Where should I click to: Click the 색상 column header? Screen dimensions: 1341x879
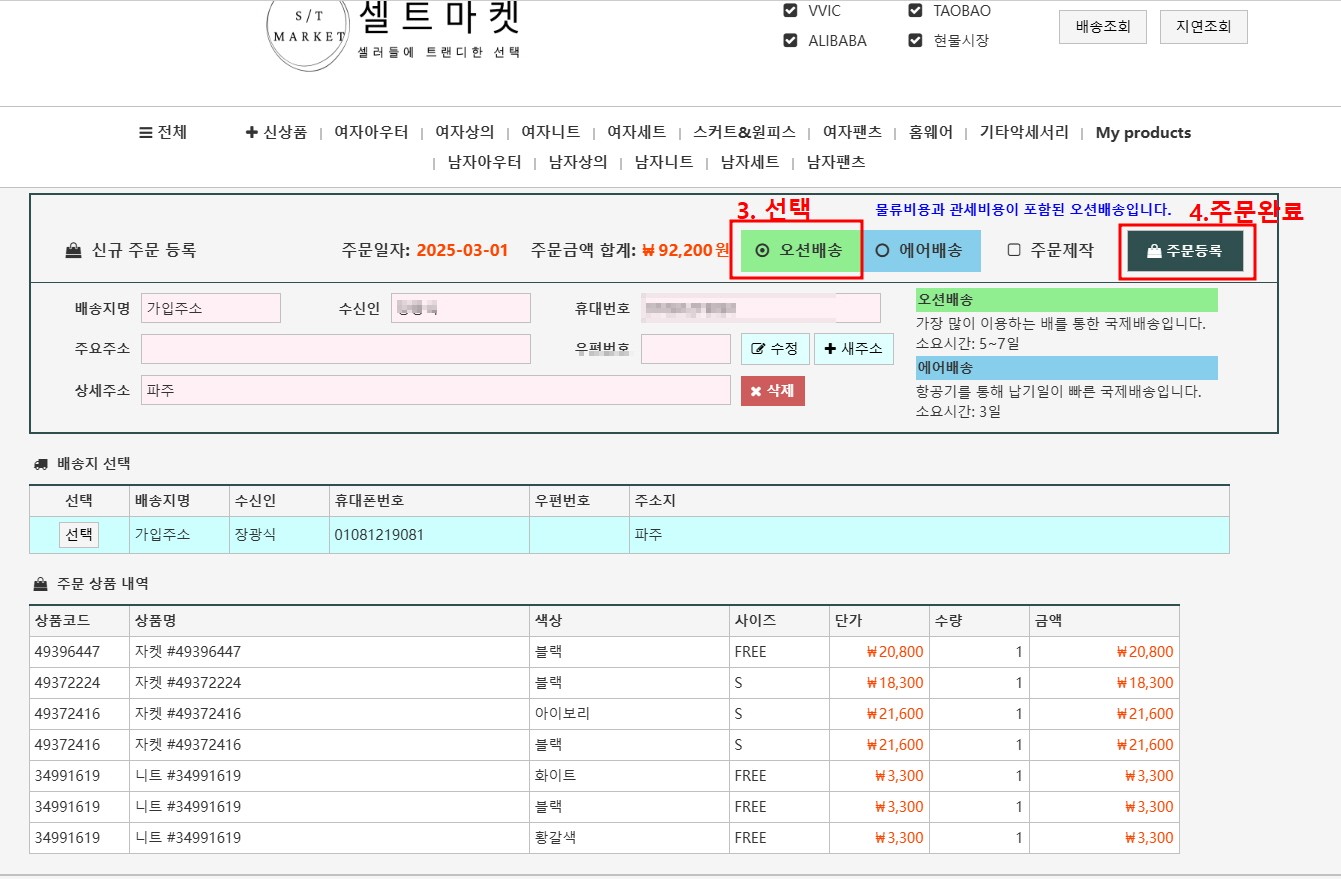pos(630,621)
